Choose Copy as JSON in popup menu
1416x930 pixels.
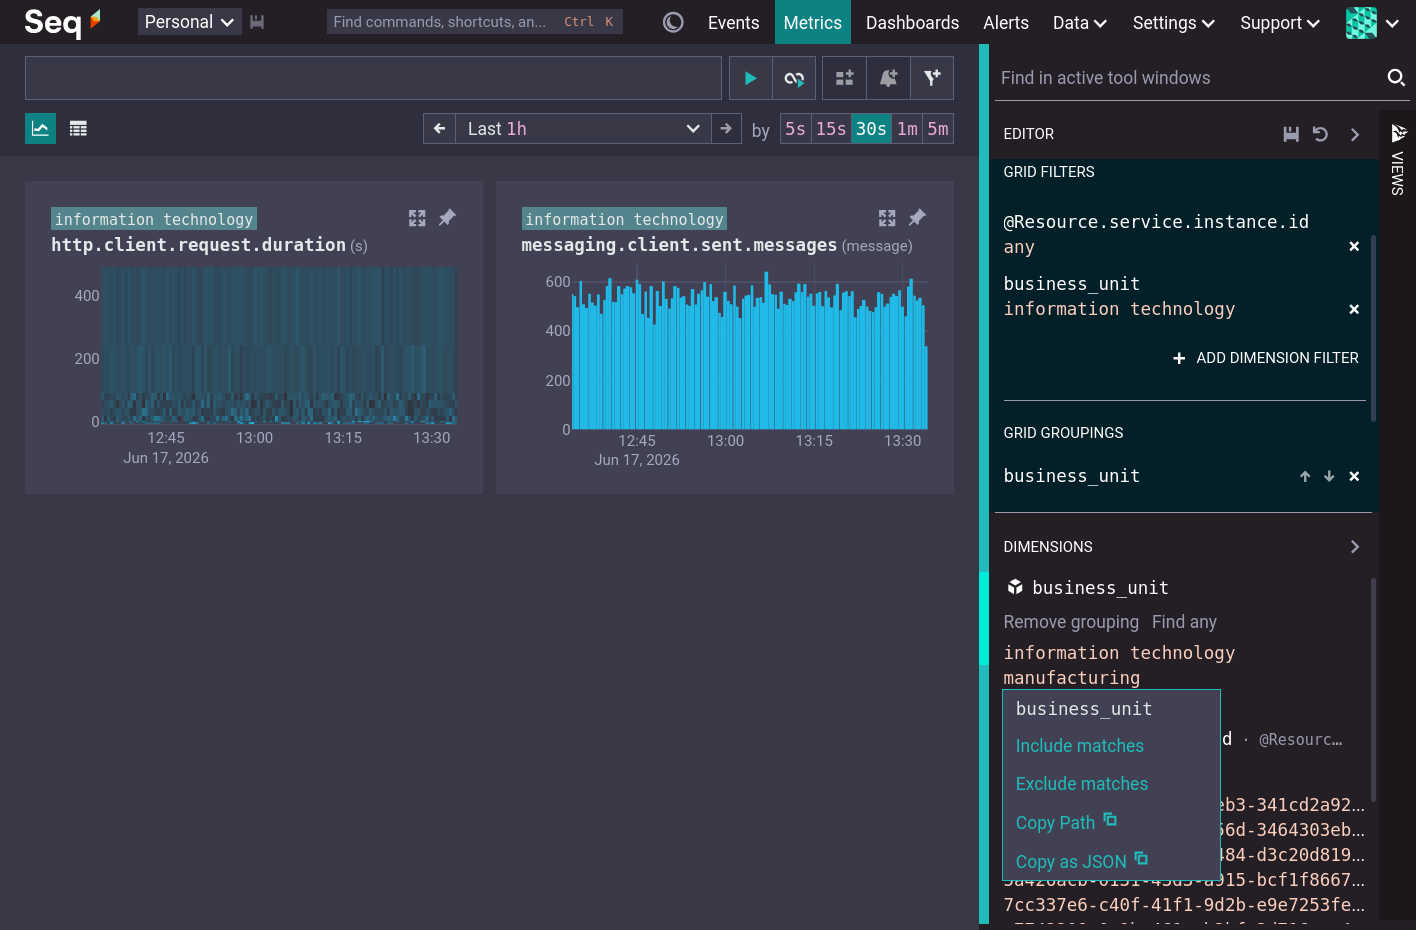(x=1081, y=861)
